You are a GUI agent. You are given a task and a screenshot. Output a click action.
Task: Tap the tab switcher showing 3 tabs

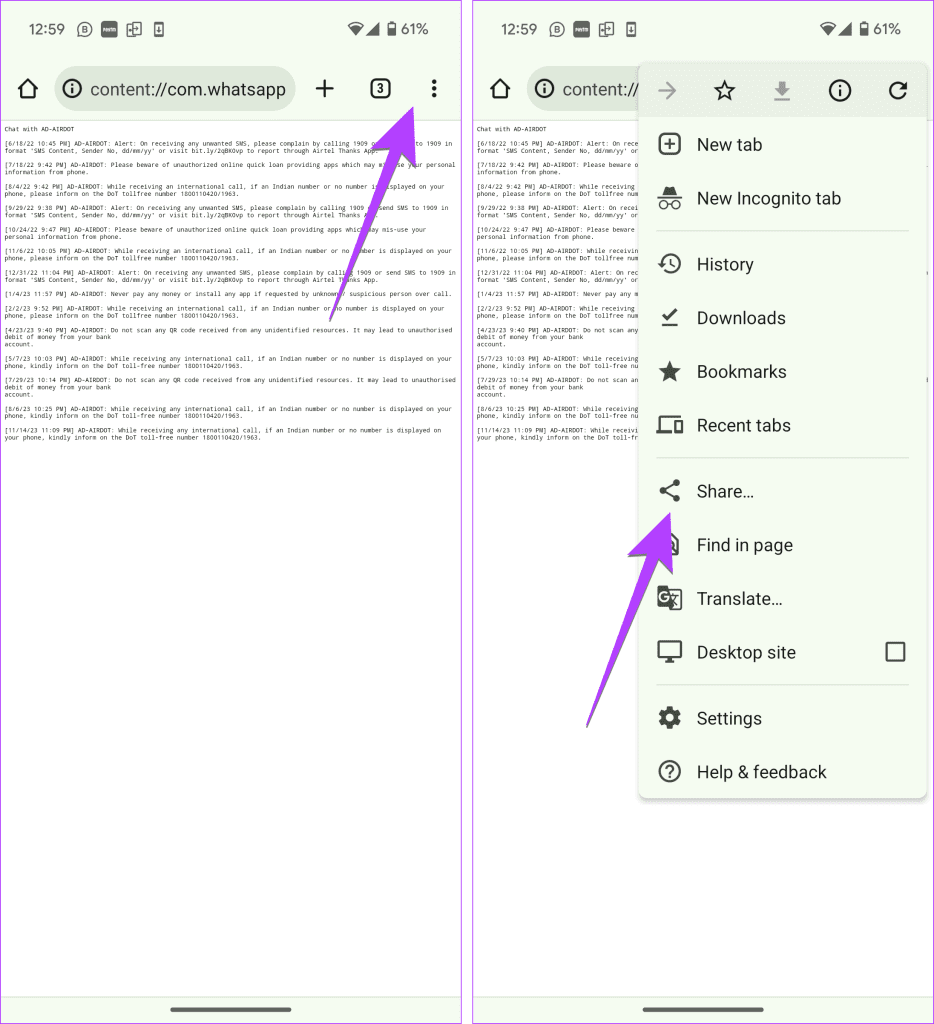(x=380, y=89)
